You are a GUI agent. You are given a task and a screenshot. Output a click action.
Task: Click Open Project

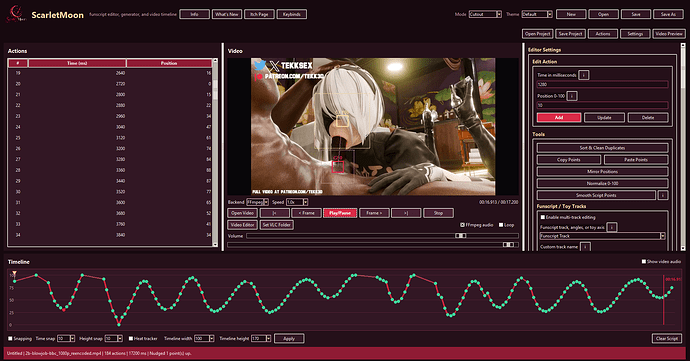537,33
